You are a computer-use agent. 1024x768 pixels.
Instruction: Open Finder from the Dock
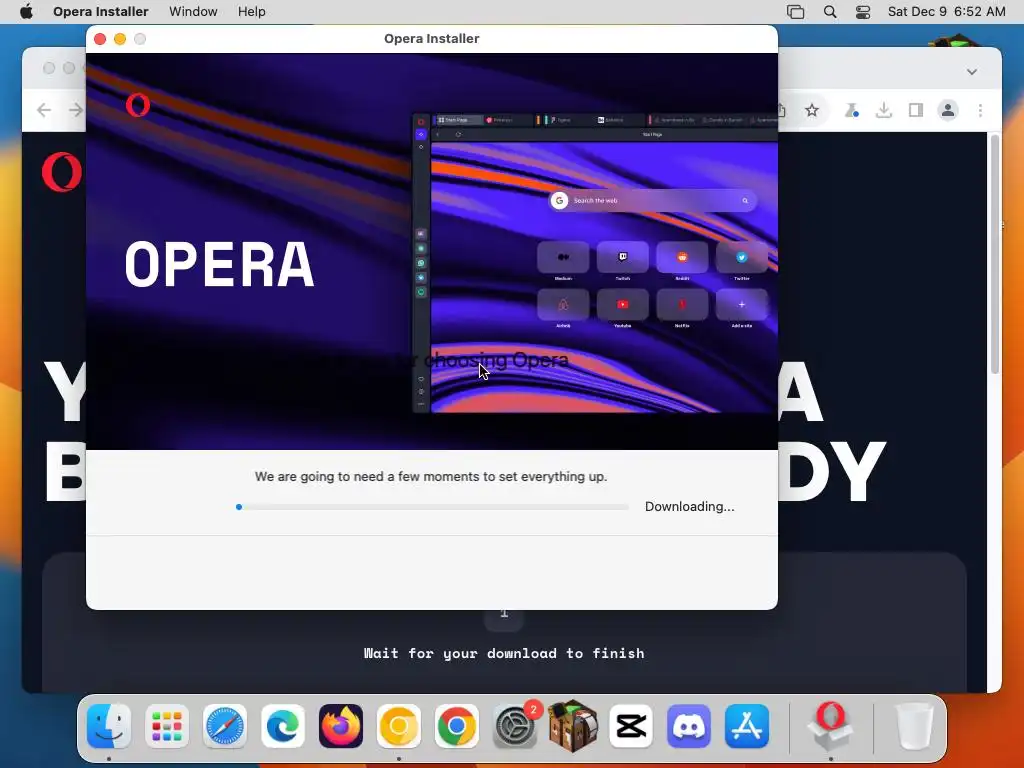click(x=108, y=726)
